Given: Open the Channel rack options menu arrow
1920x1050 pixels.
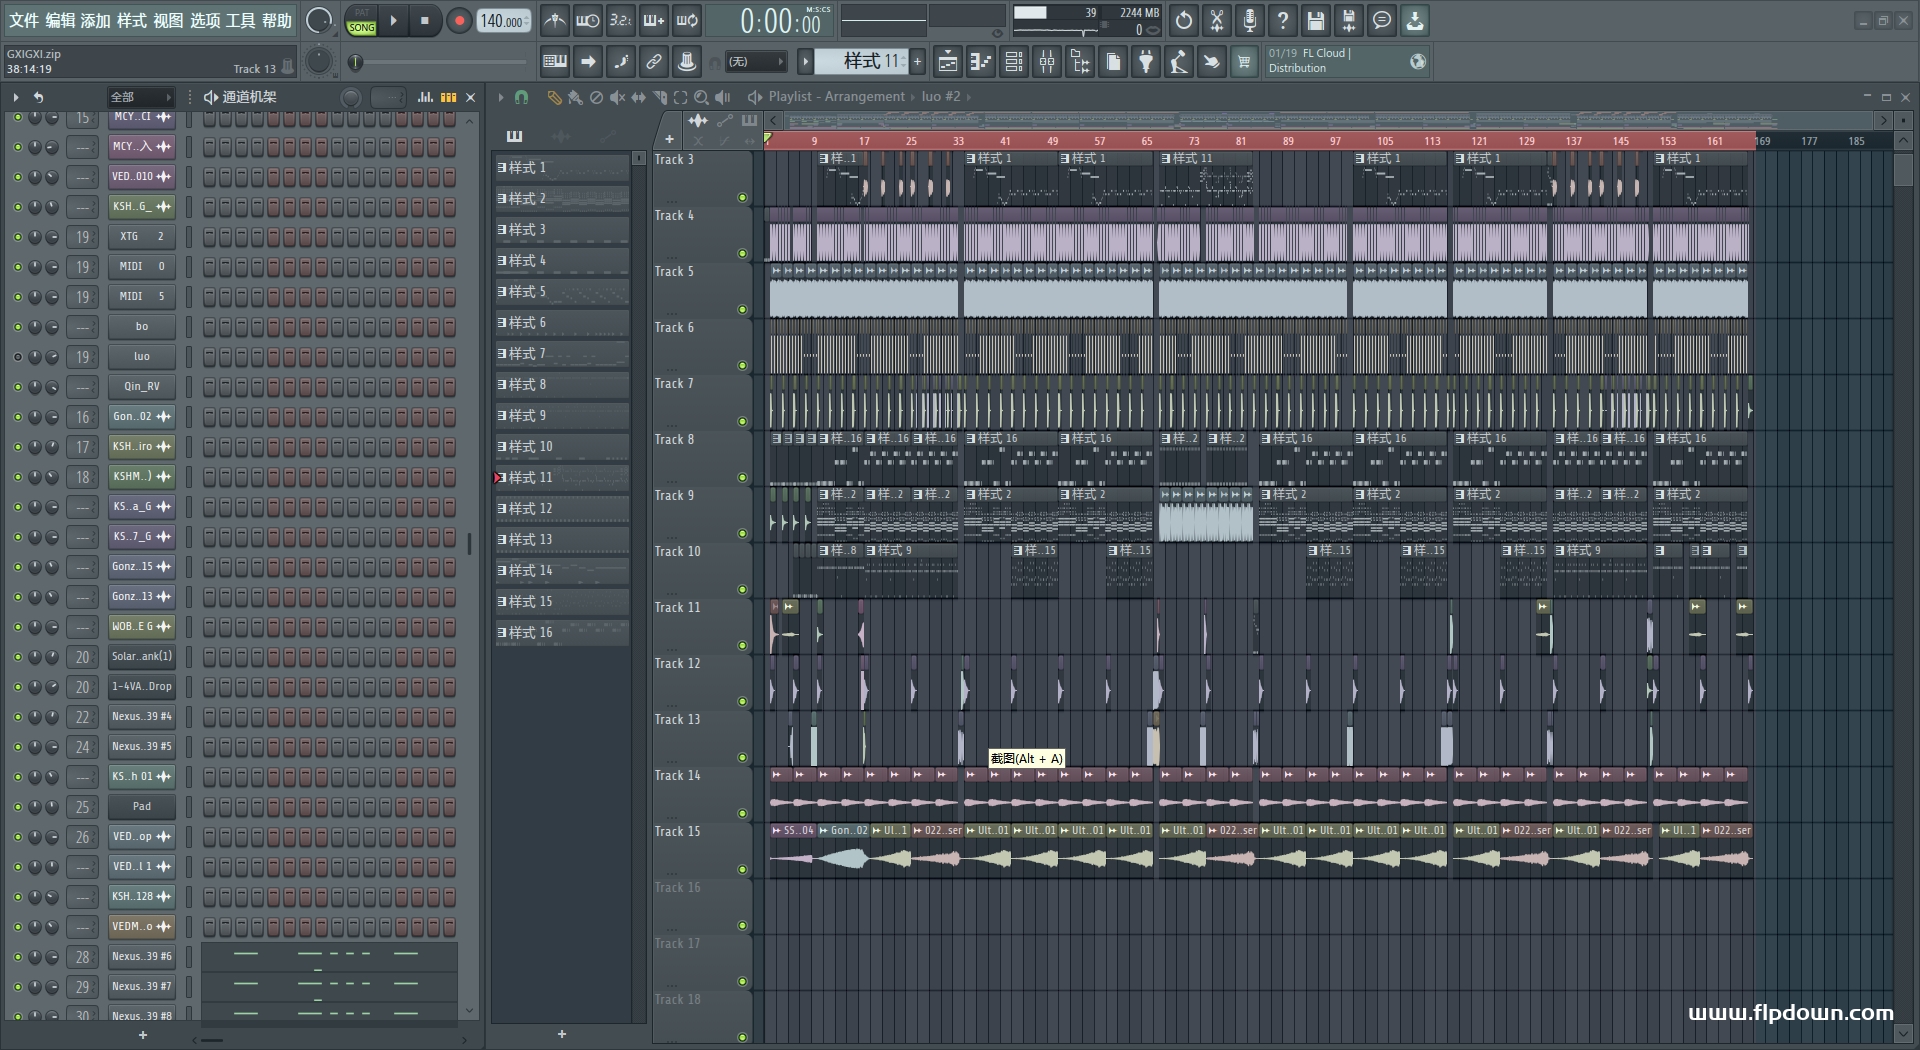Looking at the screenshot, I should coord(16,97).
